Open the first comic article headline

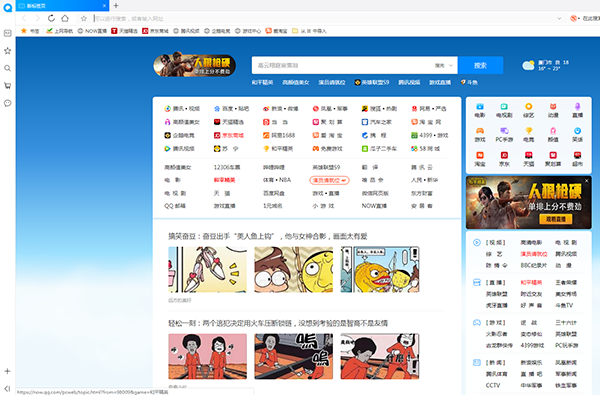[268, 236]
